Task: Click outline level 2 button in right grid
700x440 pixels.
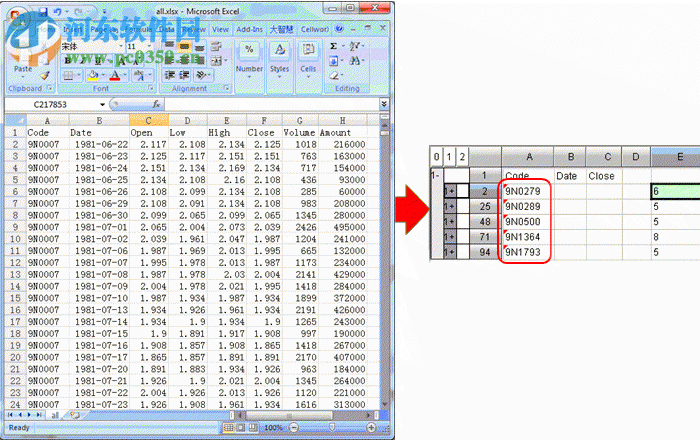Action: click(462, 157)
